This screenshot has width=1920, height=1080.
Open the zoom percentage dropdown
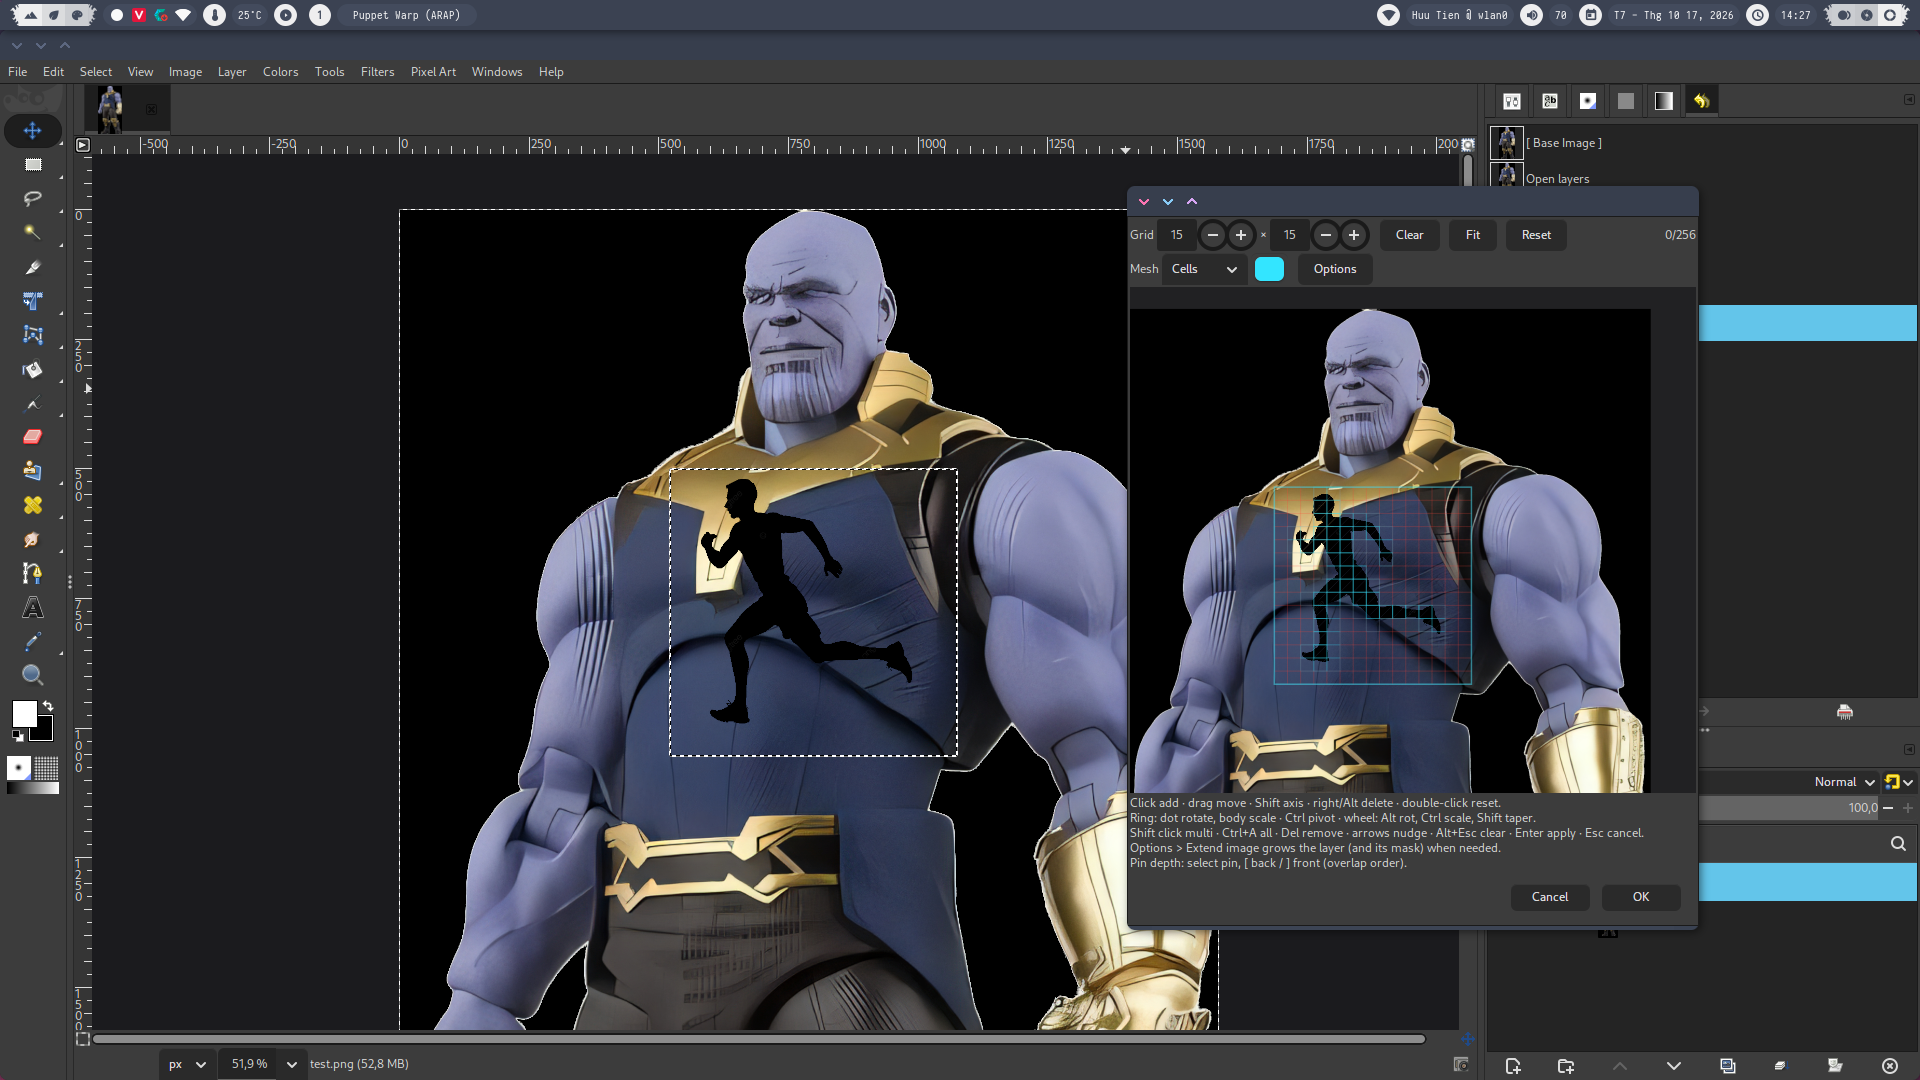pyautogui.click(x=292, y=1064)
